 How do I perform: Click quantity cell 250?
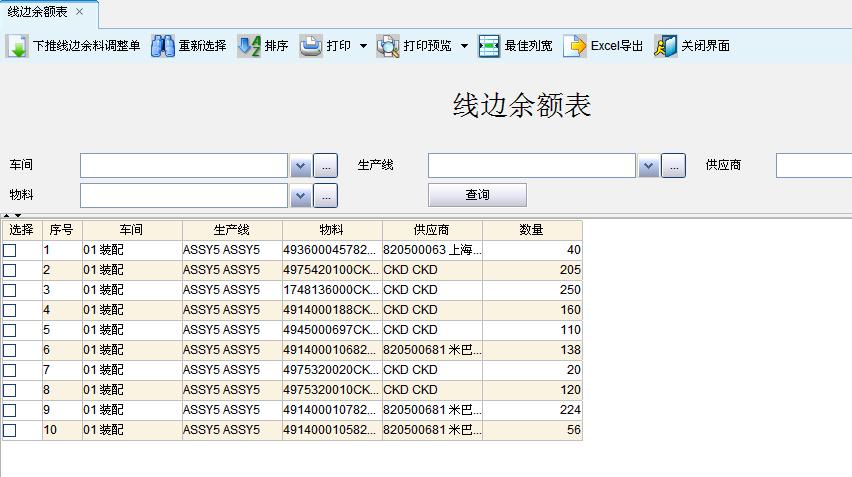pos(532,290)
